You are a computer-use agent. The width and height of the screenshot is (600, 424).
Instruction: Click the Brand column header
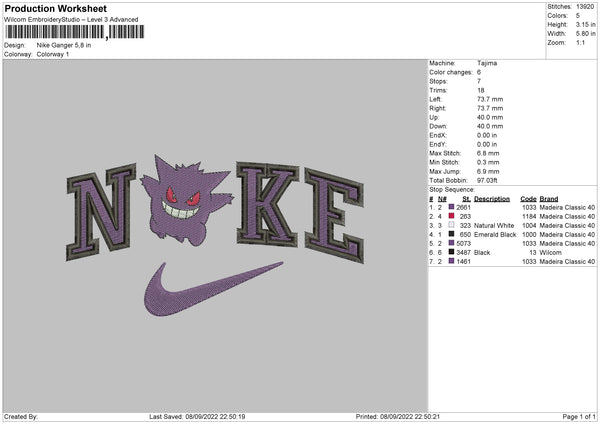pyautogui.click(x=549, y=199)
